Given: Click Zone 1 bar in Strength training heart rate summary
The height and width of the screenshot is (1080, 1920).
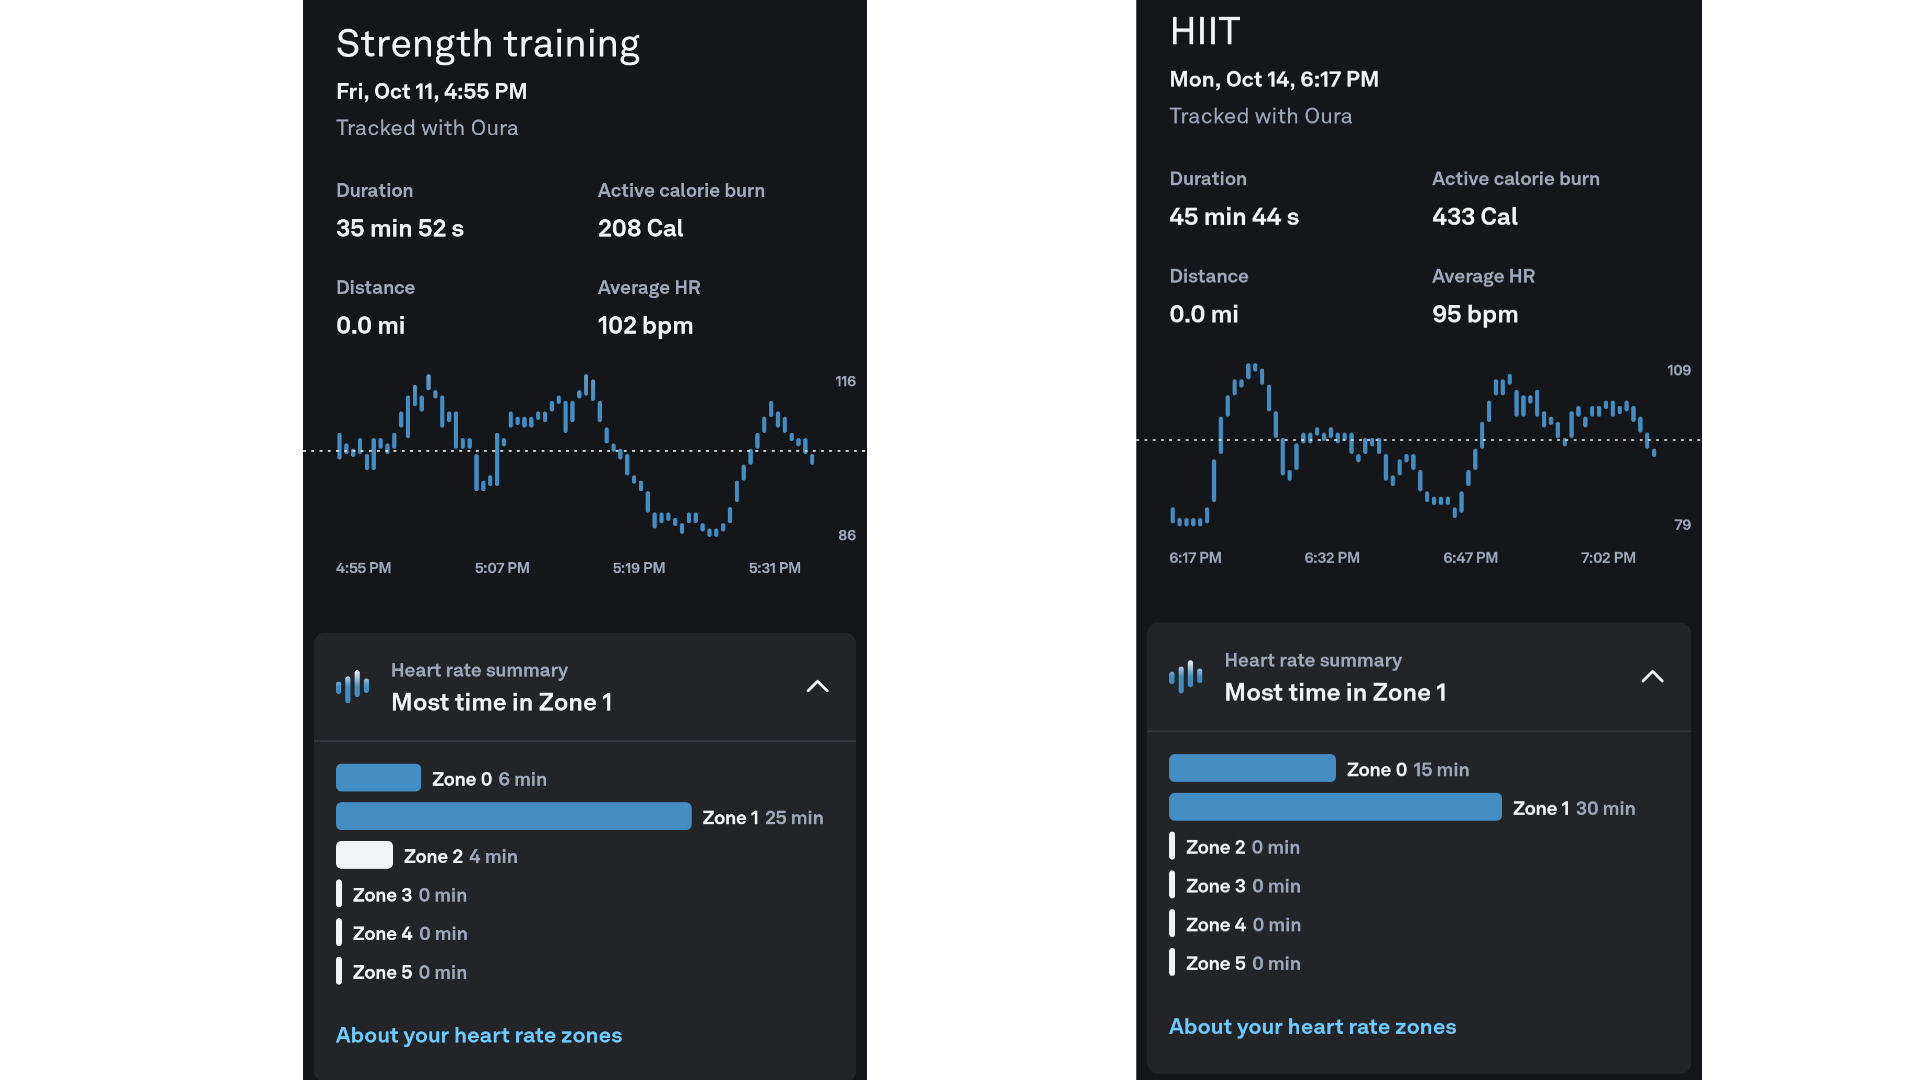Looking at the screenshot, I should point(513,816).
